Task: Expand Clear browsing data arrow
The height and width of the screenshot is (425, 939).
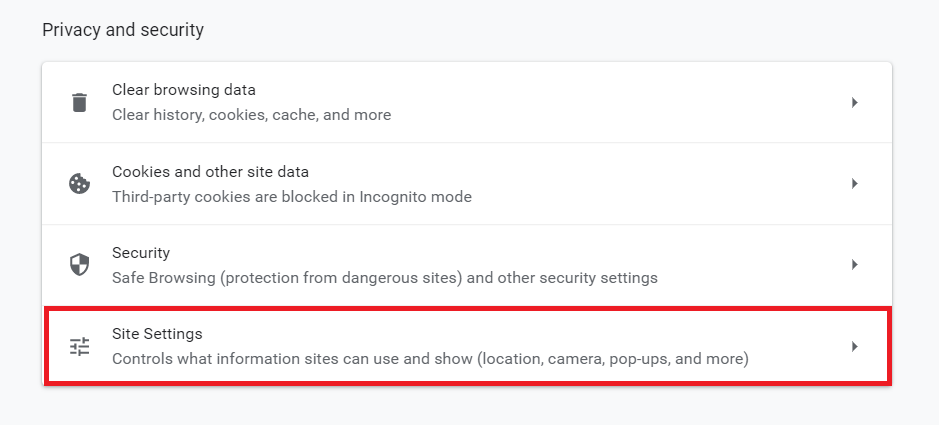Action: [854, 102]
